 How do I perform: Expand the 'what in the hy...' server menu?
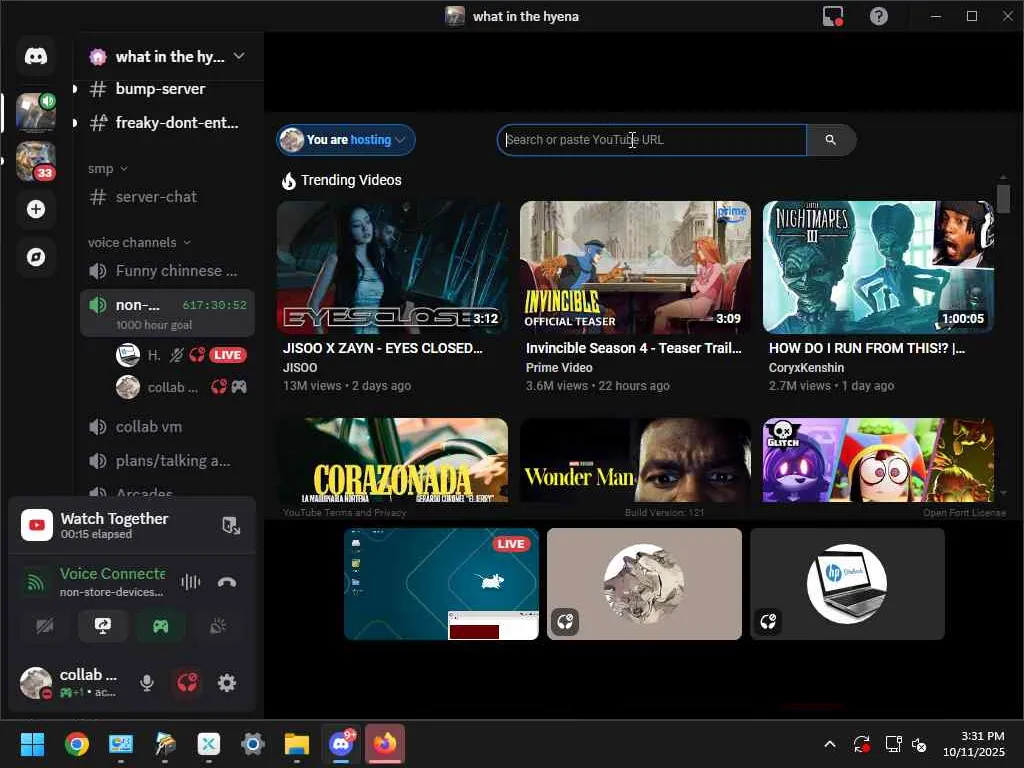(x=168, y=57)
